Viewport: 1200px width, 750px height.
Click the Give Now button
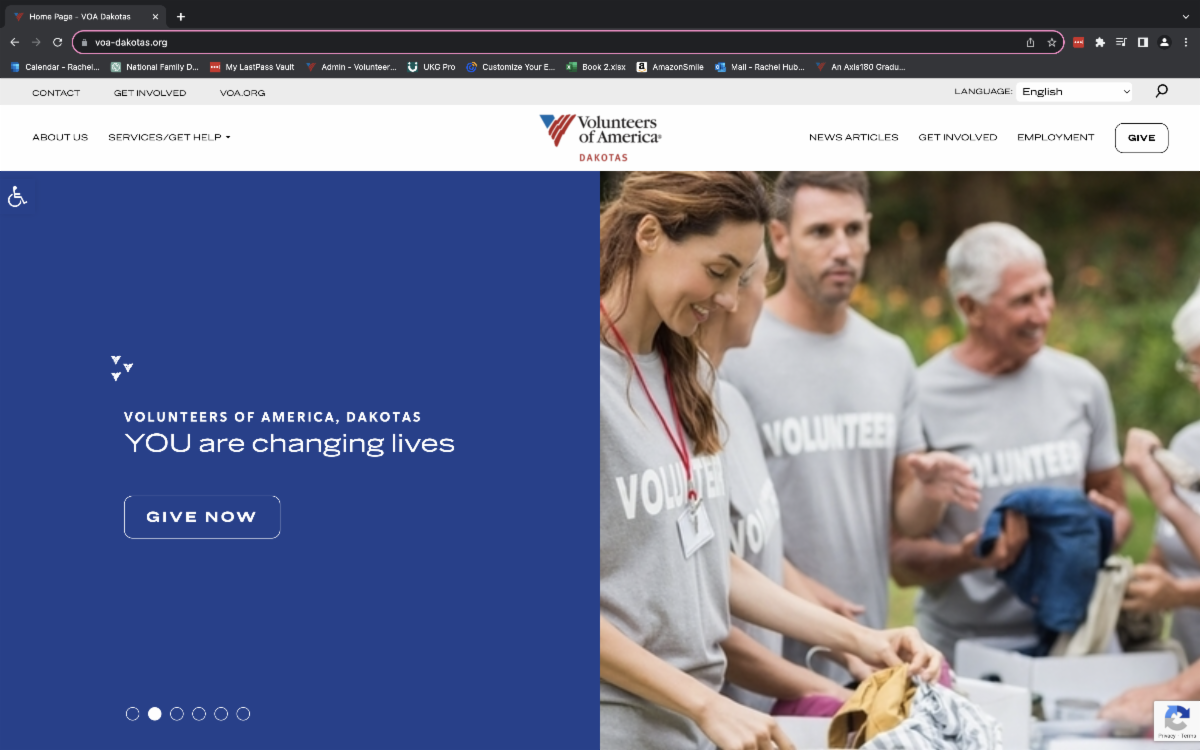[202, 517]
